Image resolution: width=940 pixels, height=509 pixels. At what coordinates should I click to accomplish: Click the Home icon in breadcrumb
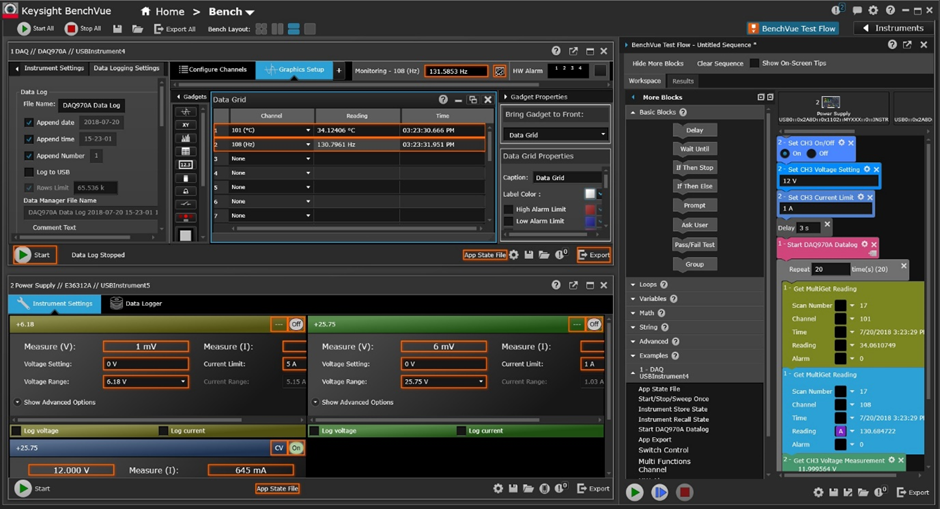(x=146, y=12)
